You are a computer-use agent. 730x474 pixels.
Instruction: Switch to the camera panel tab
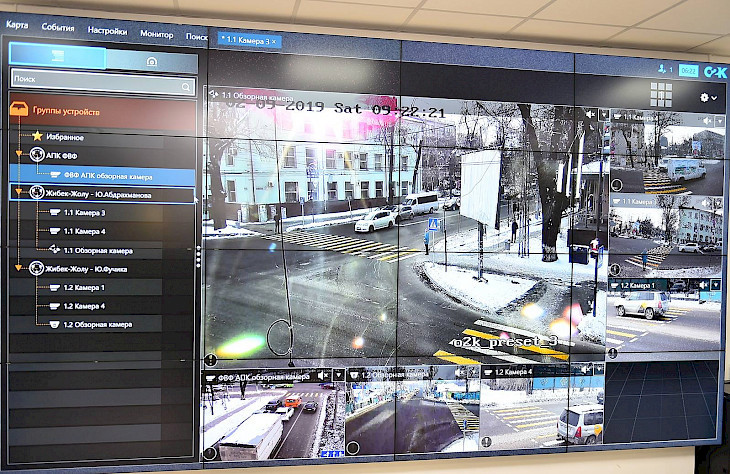pyautogui.click(x=151, y=60)
